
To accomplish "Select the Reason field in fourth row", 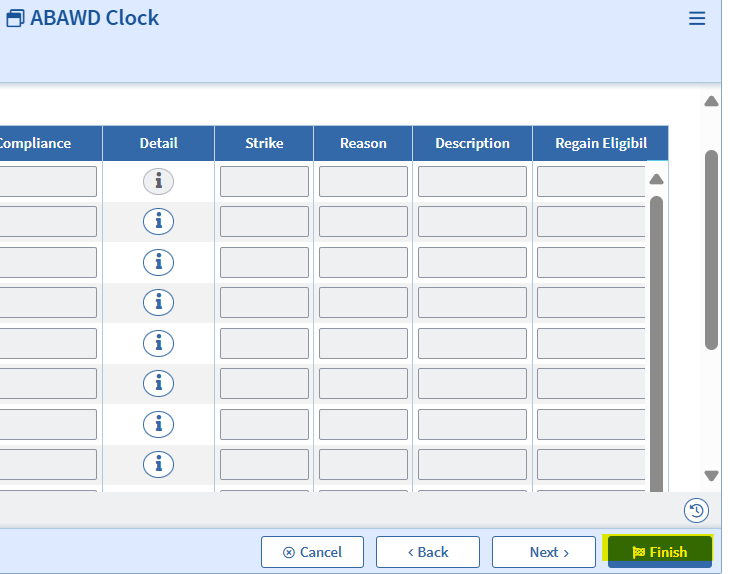I will (x=363, y=303).
